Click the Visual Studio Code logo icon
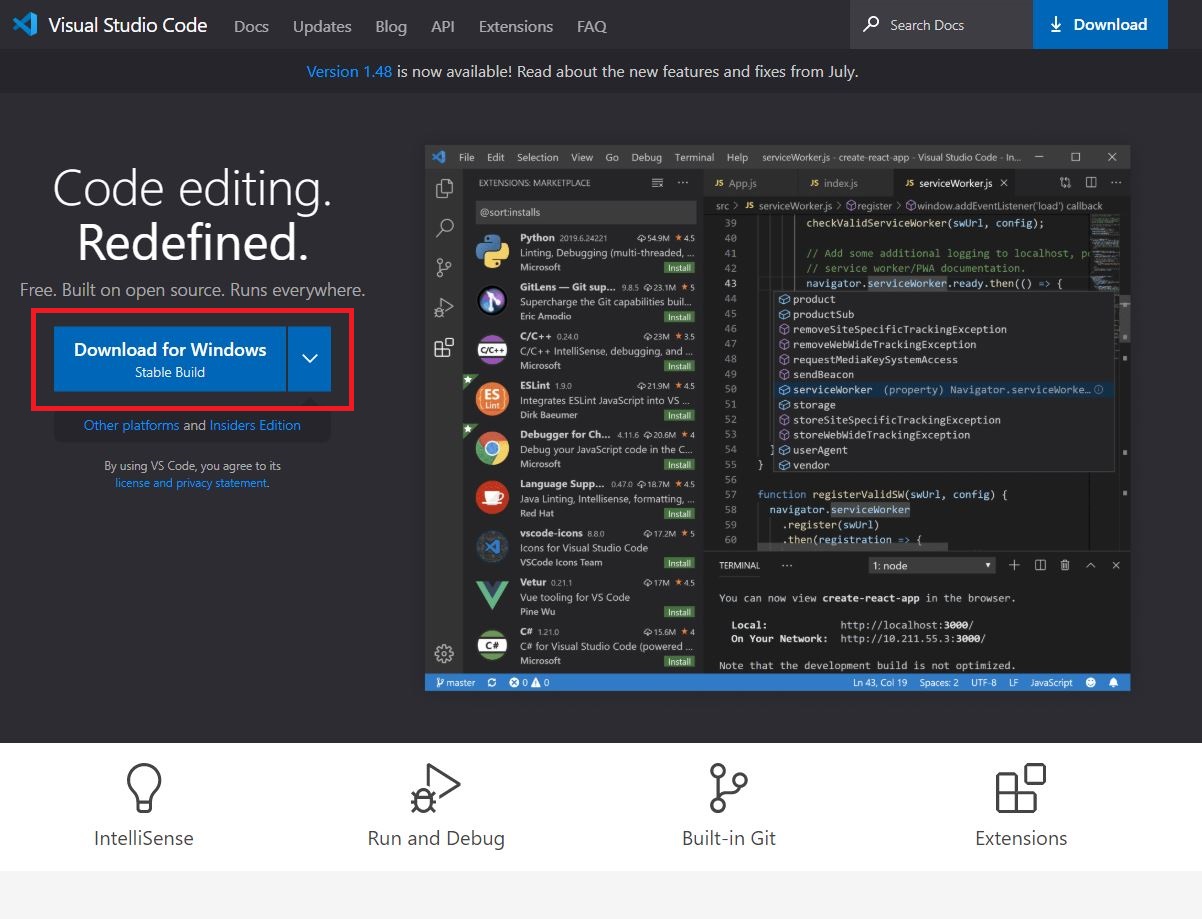The width and height of the screenshot is (1202, 919). [25, 24]
